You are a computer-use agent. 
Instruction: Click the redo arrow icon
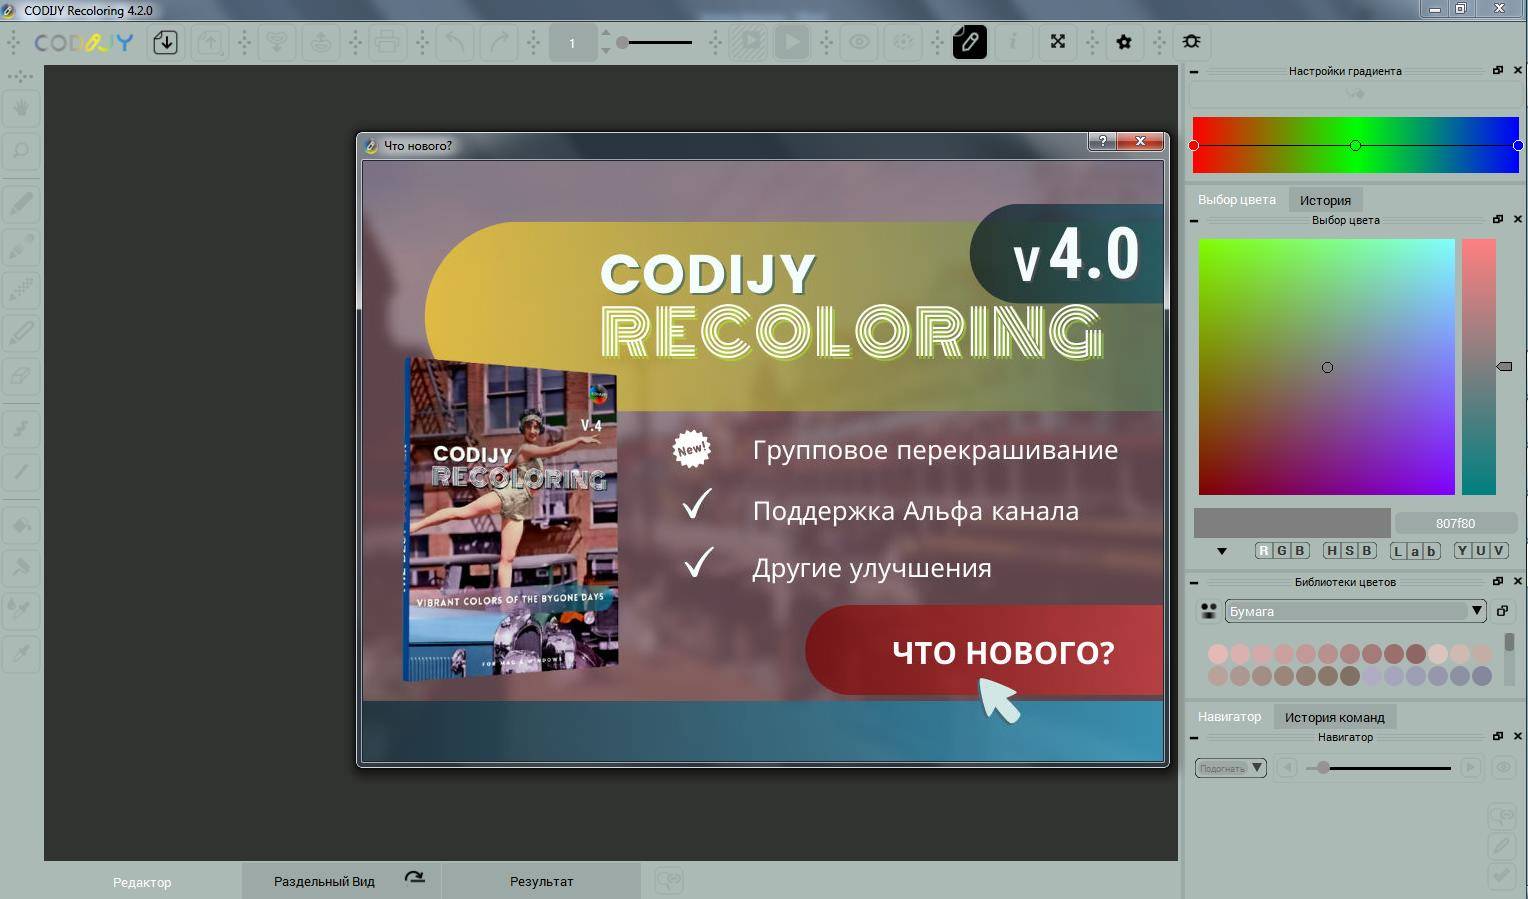point(498,42)
